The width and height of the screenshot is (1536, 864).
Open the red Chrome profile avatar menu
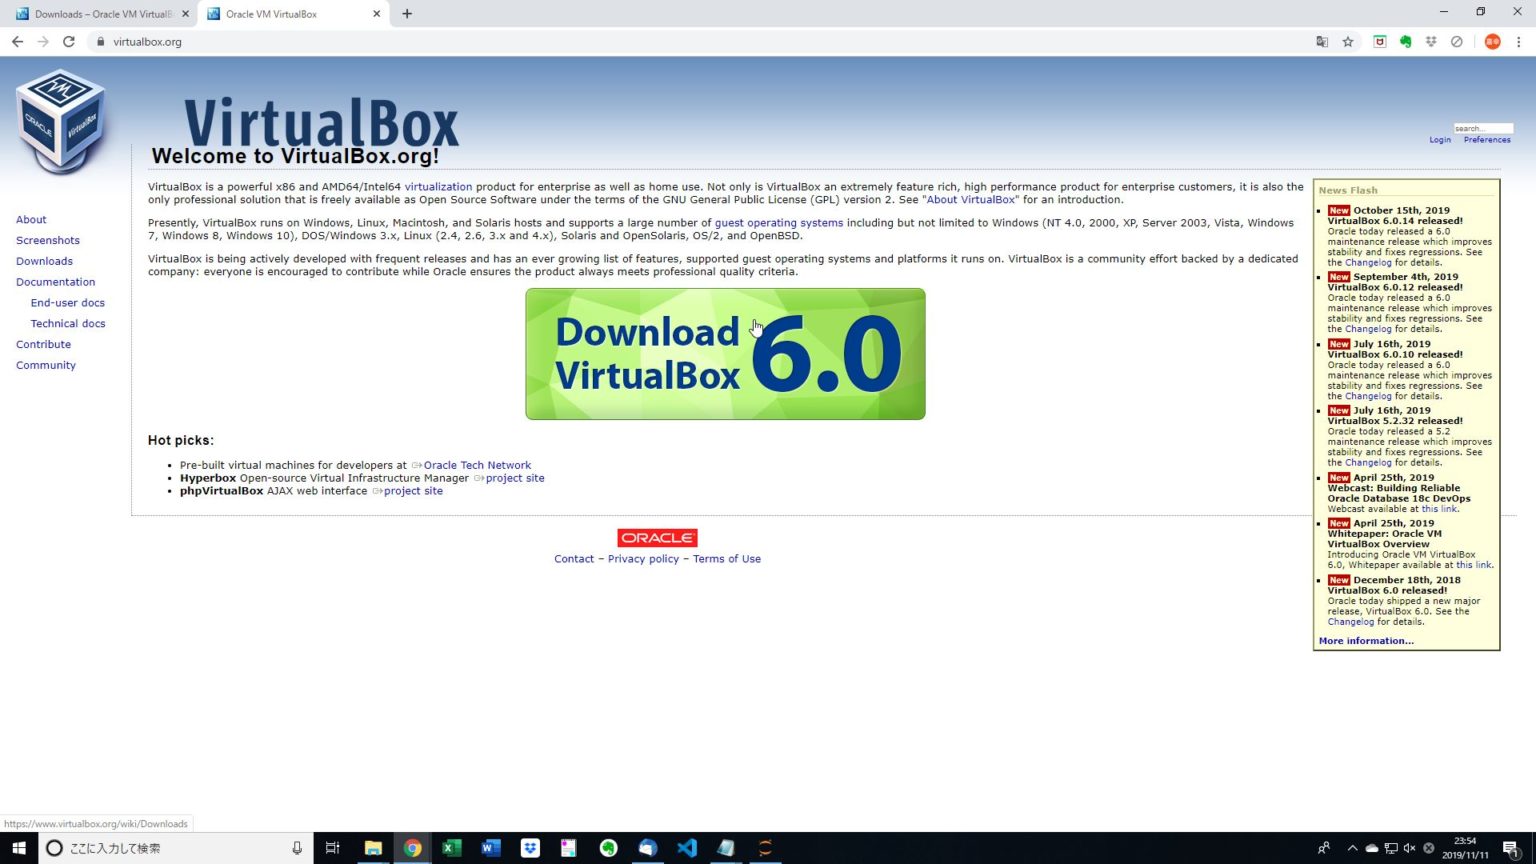1492,42
